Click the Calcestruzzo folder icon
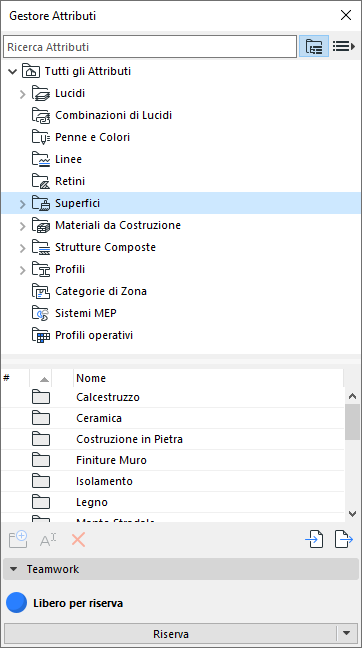362x648 pixels. [41, 397]
